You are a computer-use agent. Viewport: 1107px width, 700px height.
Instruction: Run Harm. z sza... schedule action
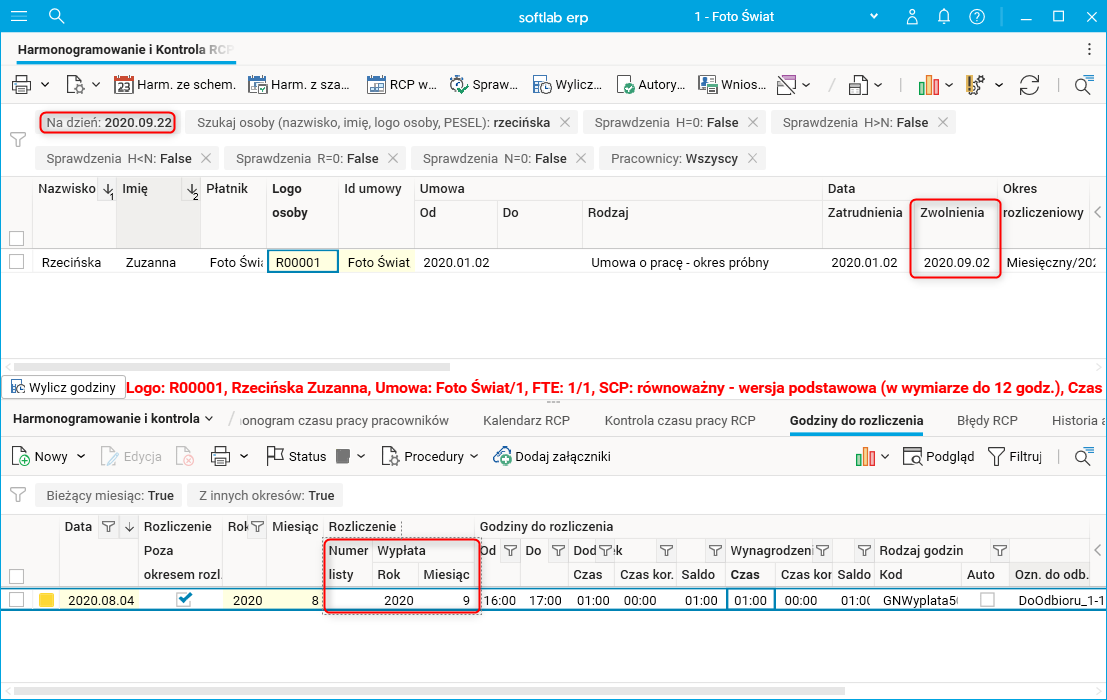[x=299, y=85]
